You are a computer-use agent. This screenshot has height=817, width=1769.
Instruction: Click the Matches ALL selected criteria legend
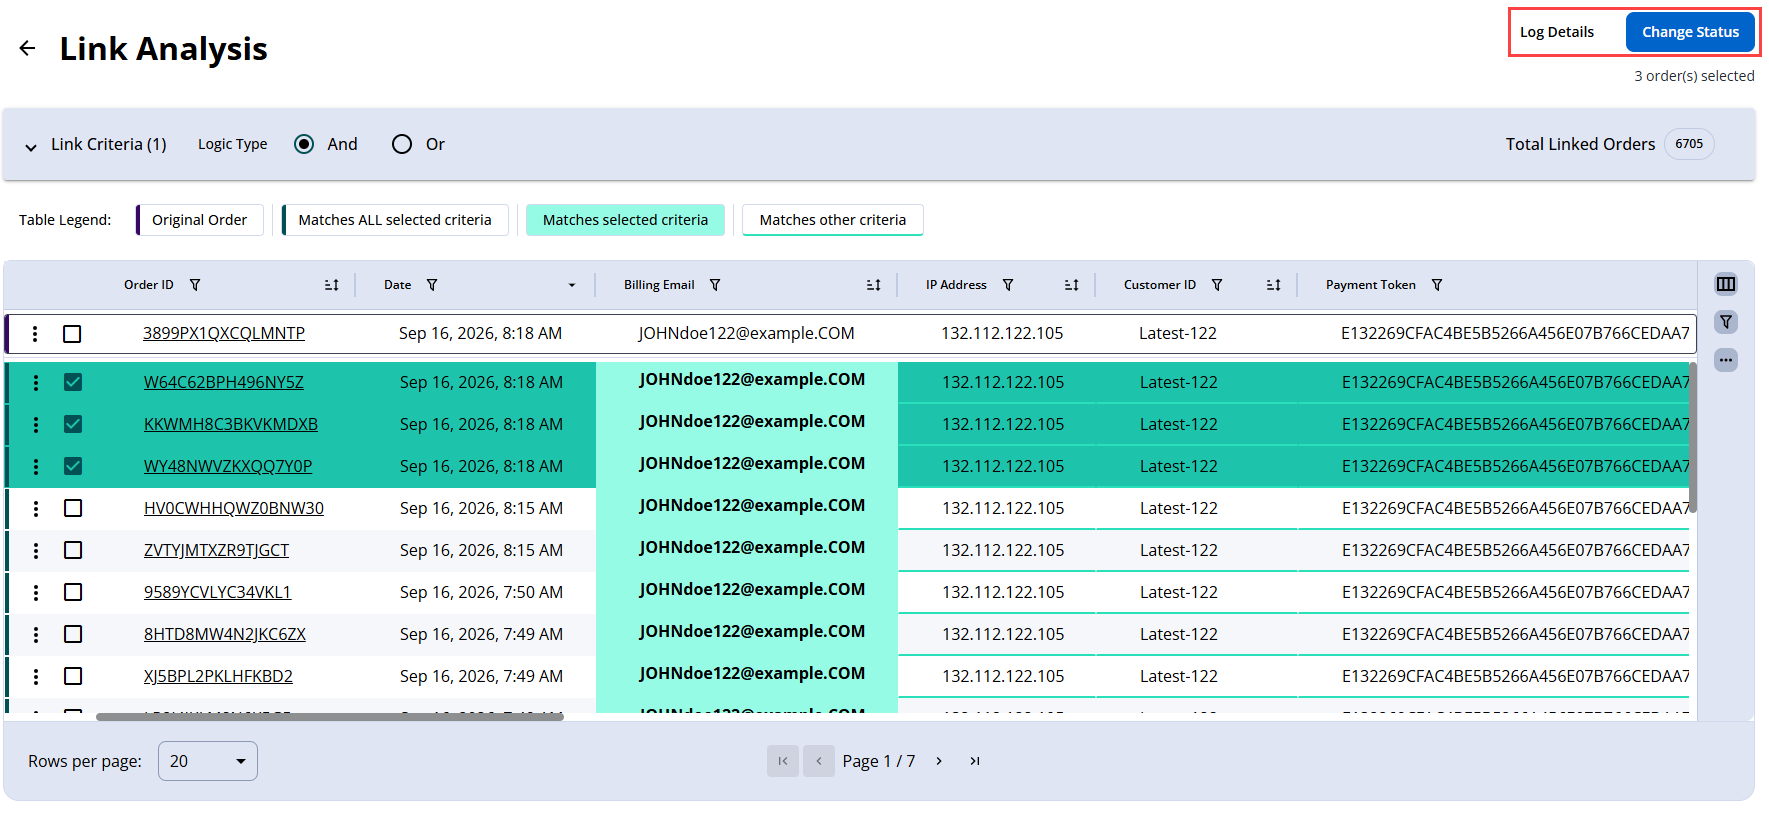[x=395, y=220]
